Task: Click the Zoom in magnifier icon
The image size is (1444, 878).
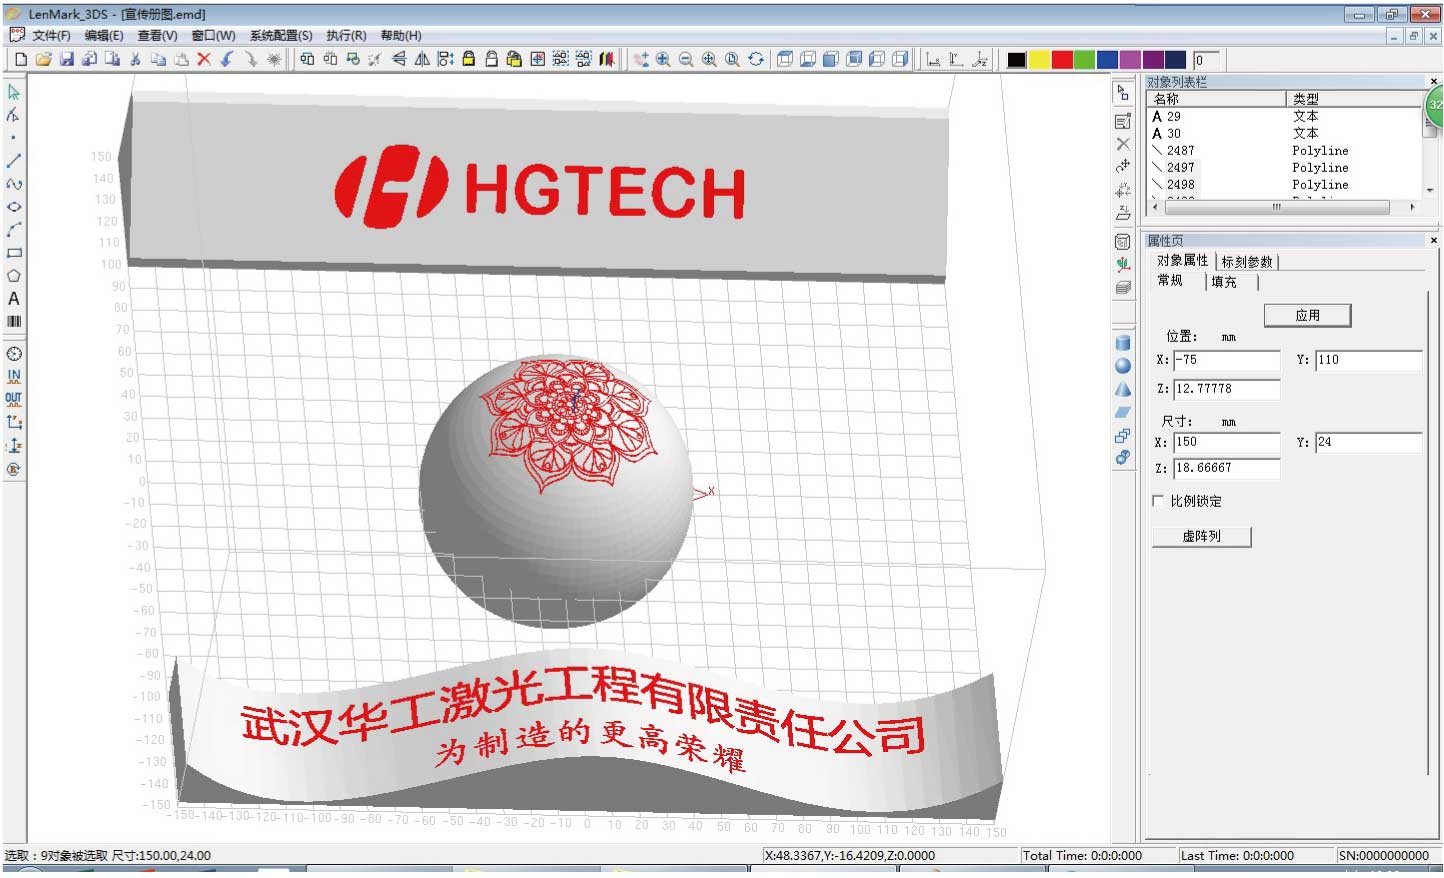Action: 663,59
